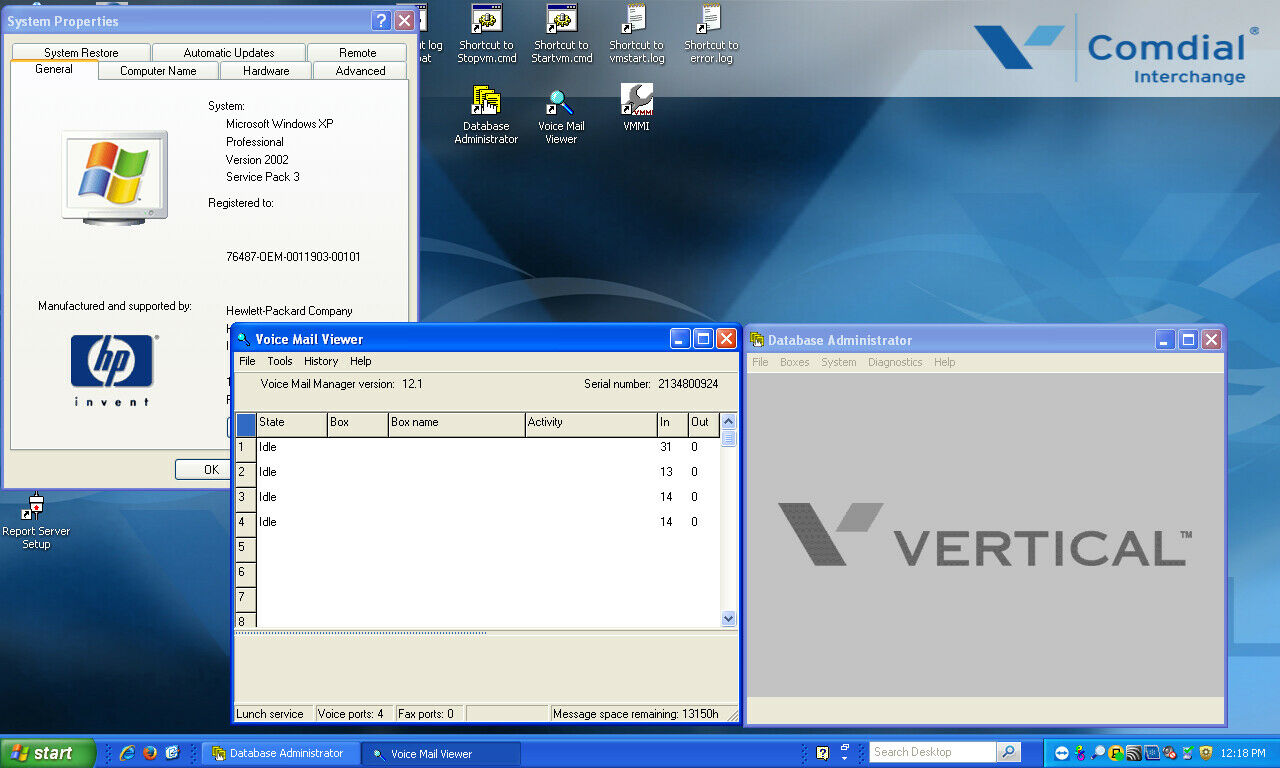Open the Windows Security shield tray icon

click(x=1206, y=753)
